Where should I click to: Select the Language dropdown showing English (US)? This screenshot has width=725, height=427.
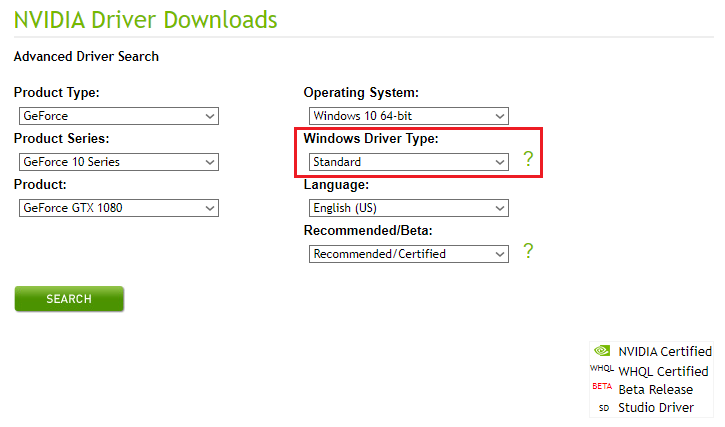point(408,208)
